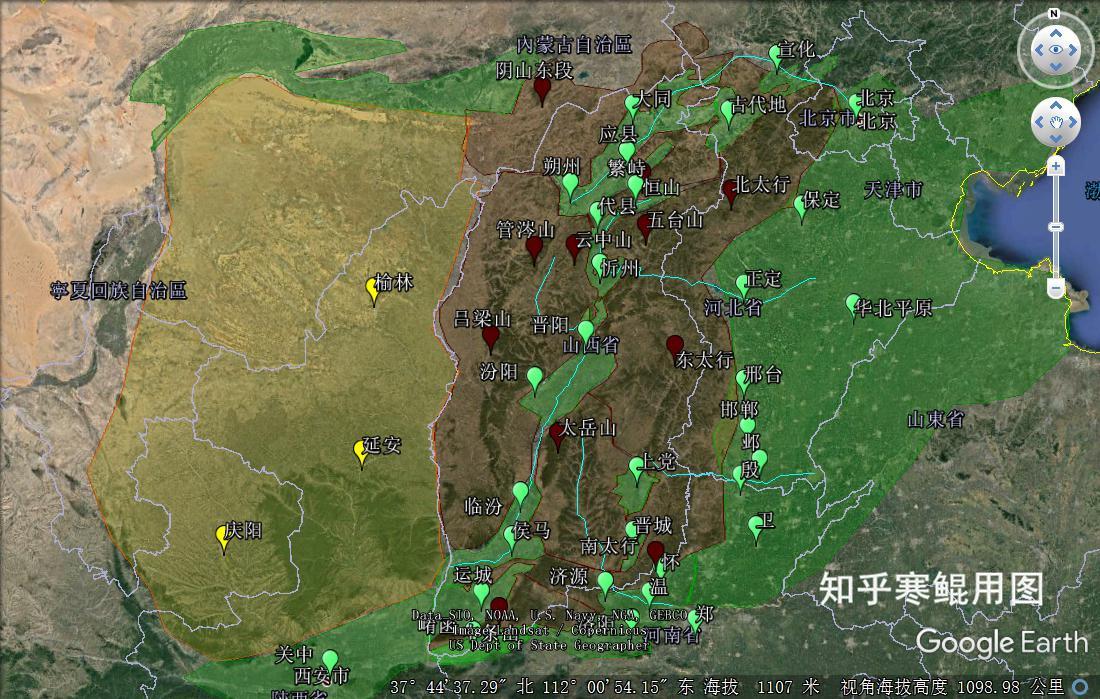Click the 山東省 province label
The image size is (1100, 699).
tap(935, 420)
